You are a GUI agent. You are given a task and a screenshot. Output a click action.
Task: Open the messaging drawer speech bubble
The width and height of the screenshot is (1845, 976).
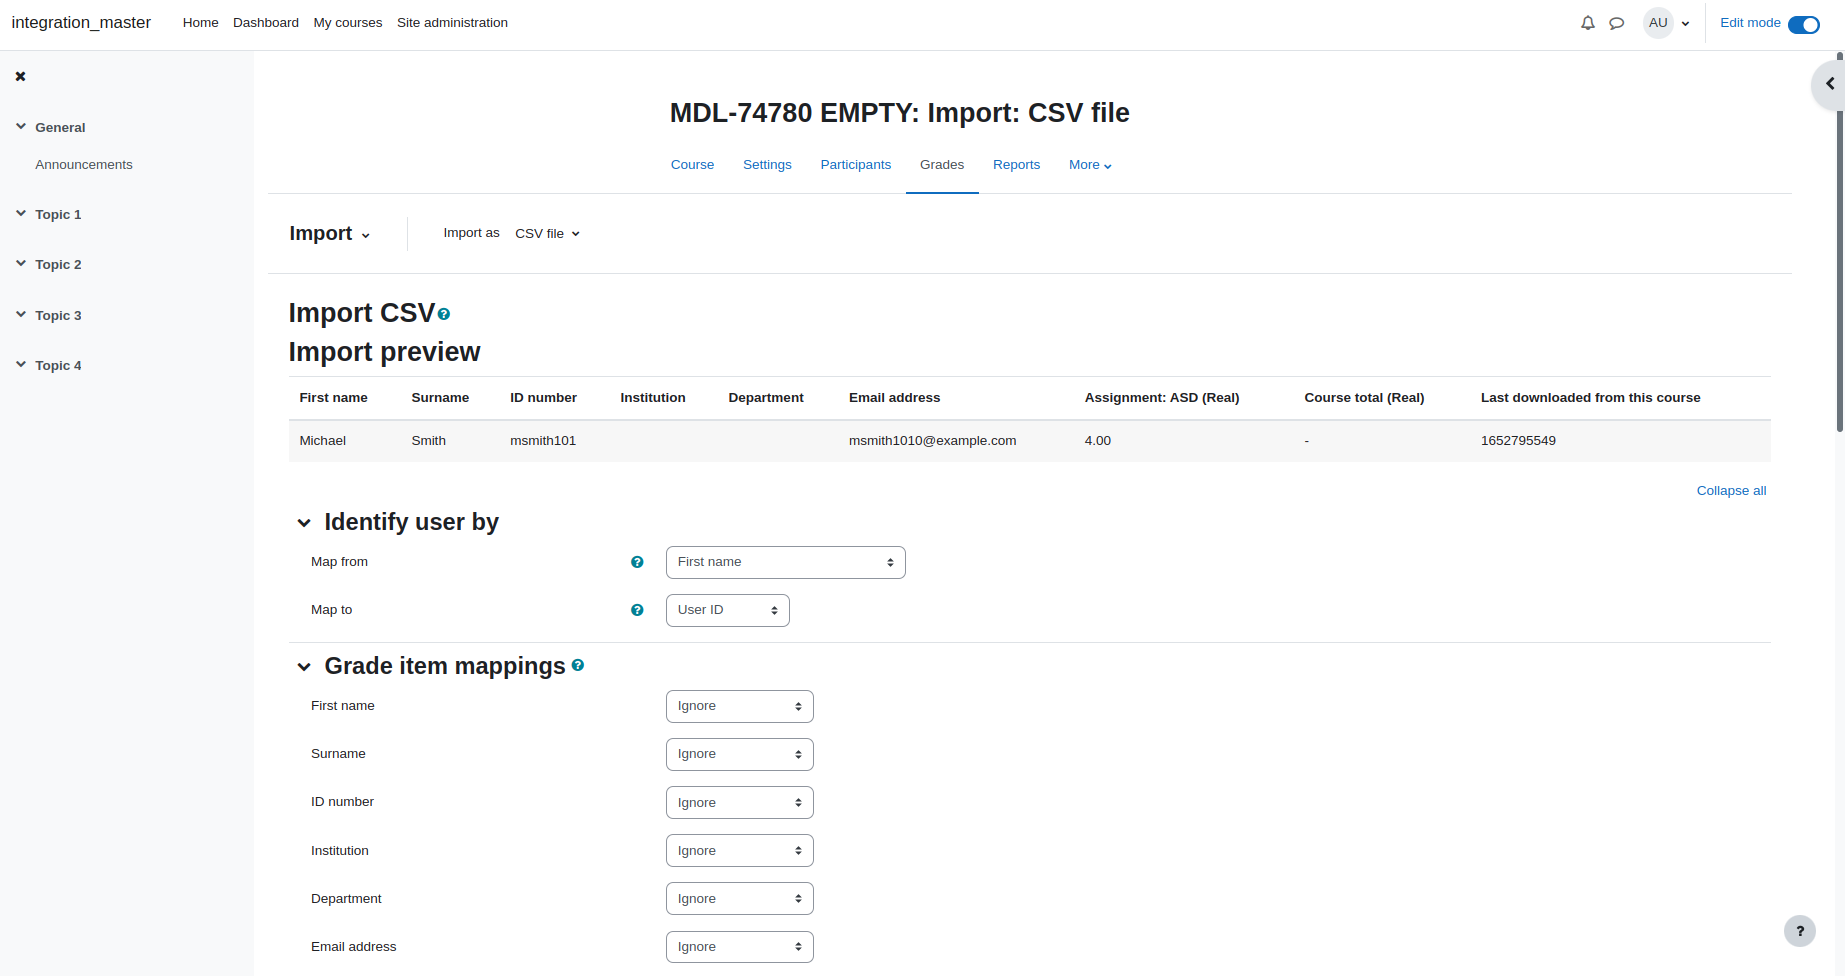click(x=1617, y=23)
